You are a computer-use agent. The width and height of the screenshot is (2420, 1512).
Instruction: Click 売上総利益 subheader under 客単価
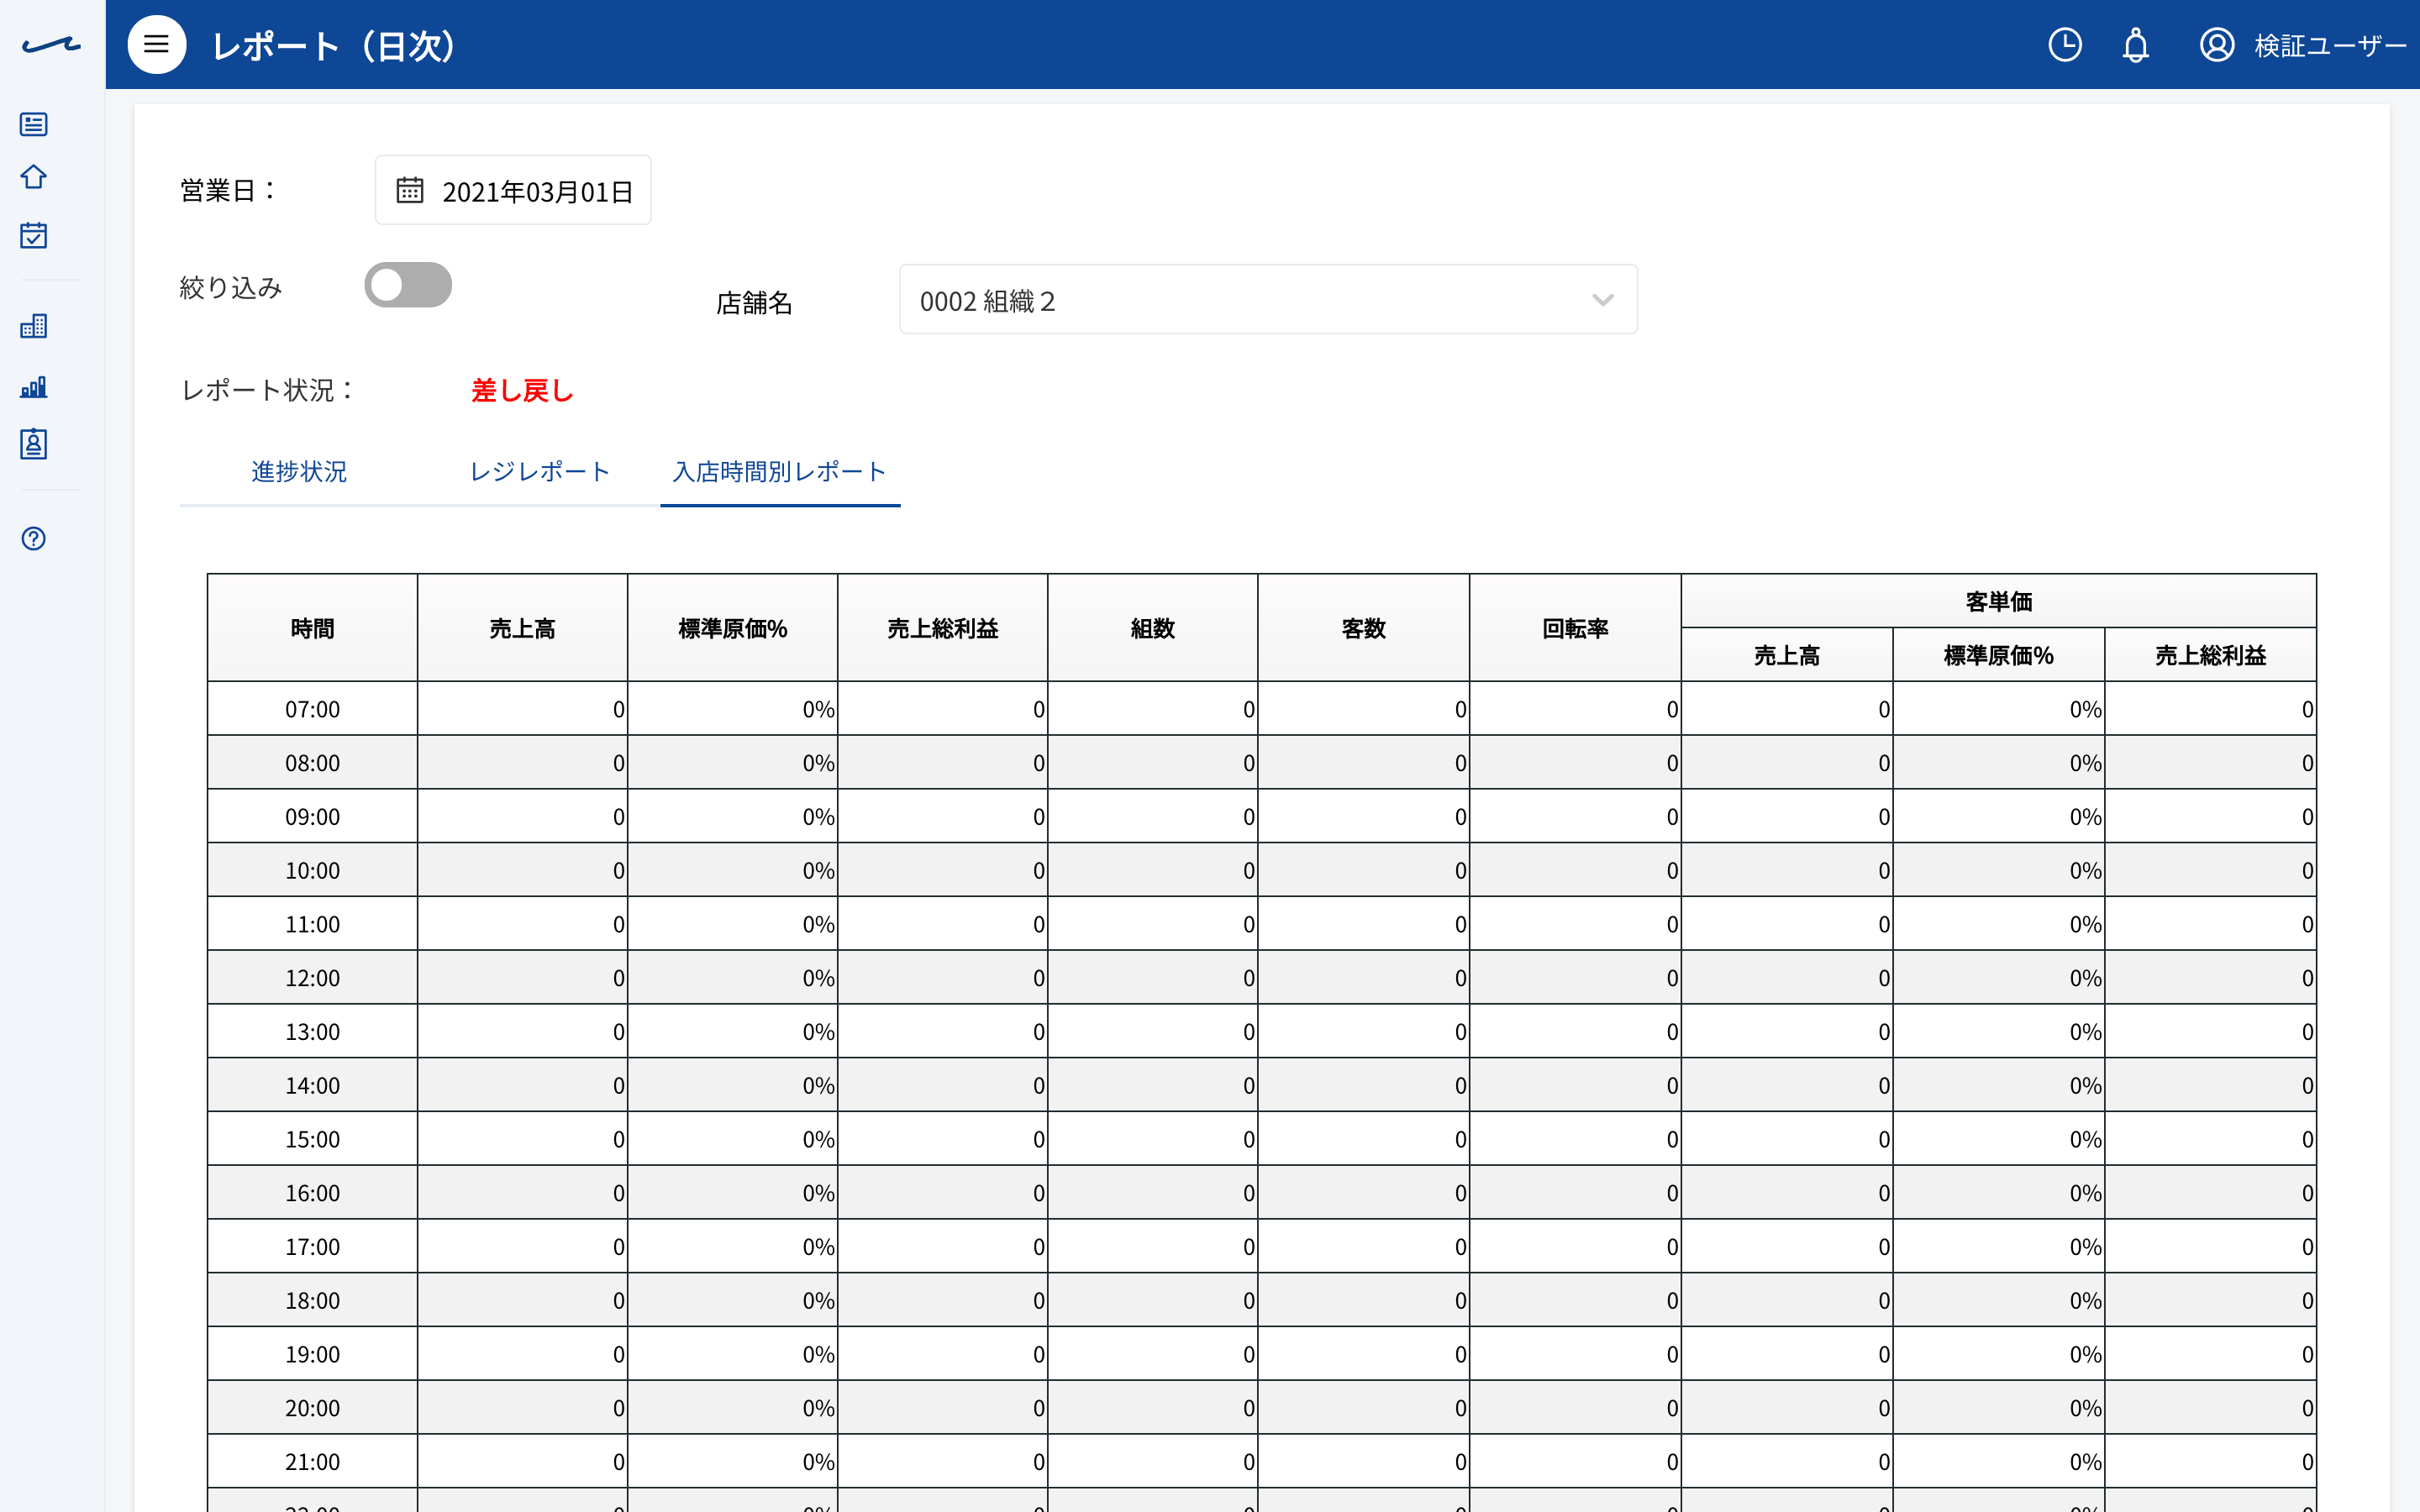pyautogui.click(x=2210, y=655)
